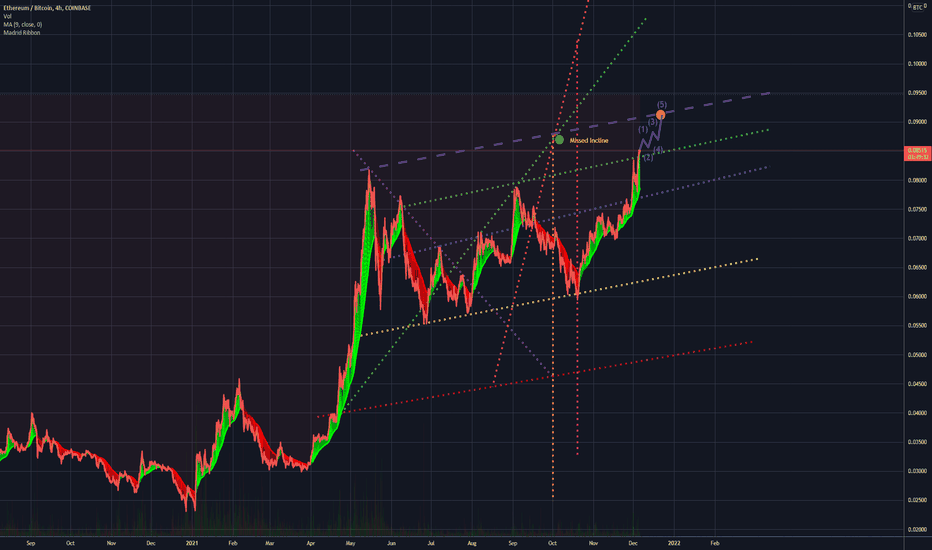
Task: Select the Madrid Ribbon indicator label
Action: tap(22, 33)
